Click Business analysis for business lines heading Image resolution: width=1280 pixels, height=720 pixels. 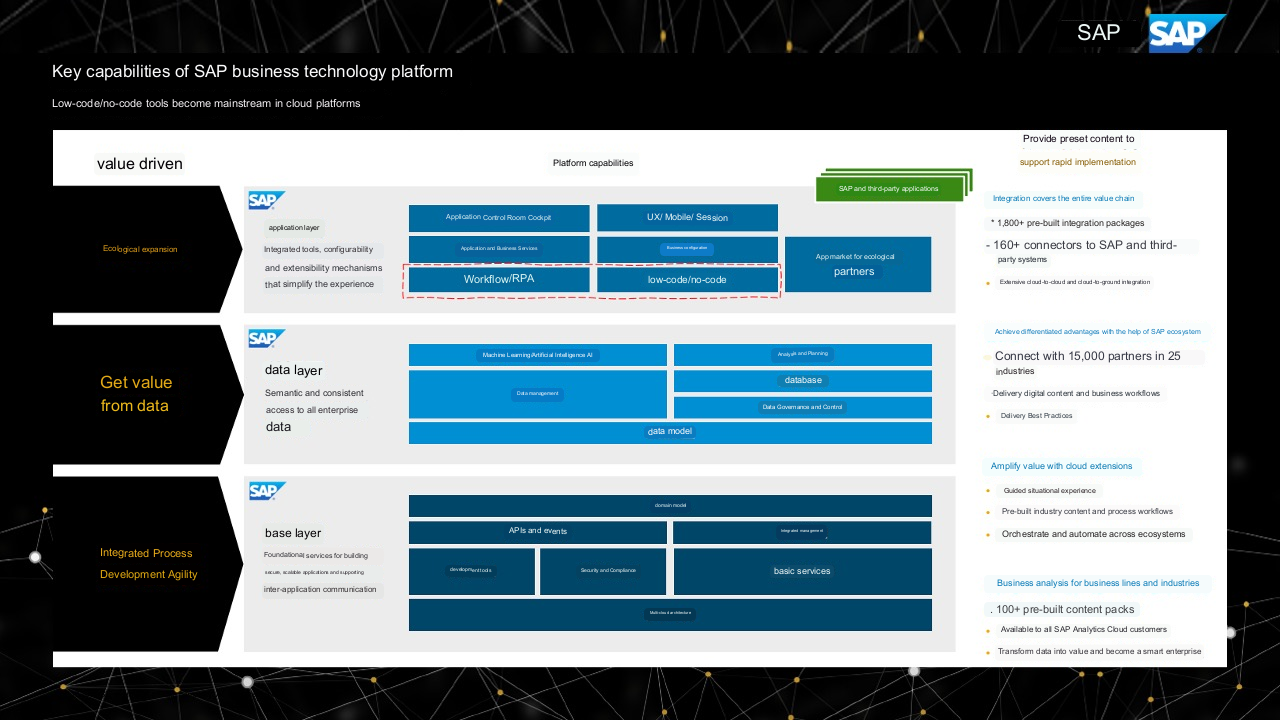[x=1097, y=583]
